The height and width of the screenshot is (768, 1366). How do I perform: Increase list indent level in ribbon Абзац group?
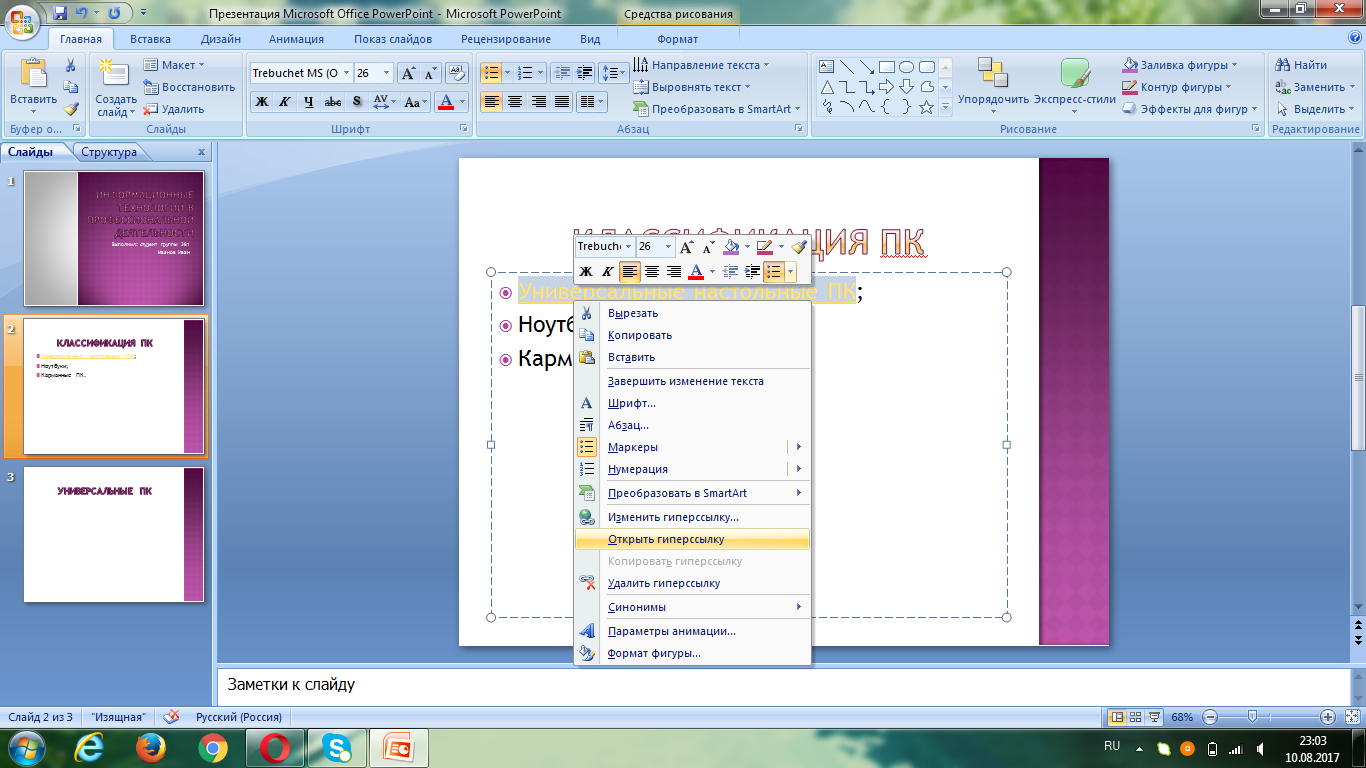585,73
